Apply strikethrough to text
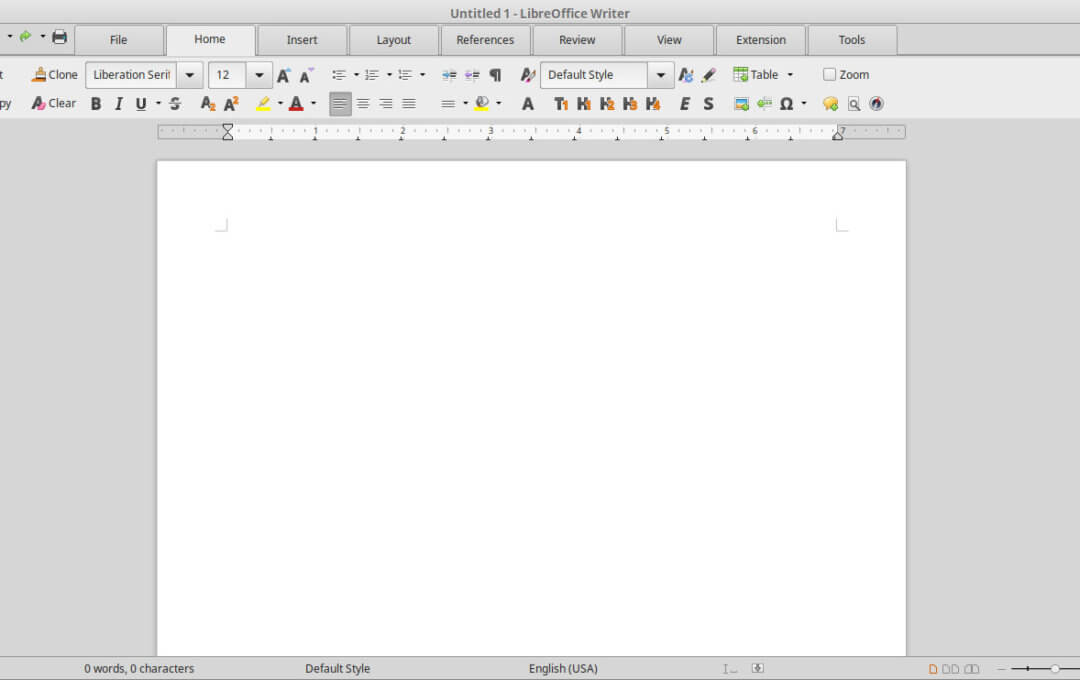This screenshot has width=1080, height=680. coord(175,104)
